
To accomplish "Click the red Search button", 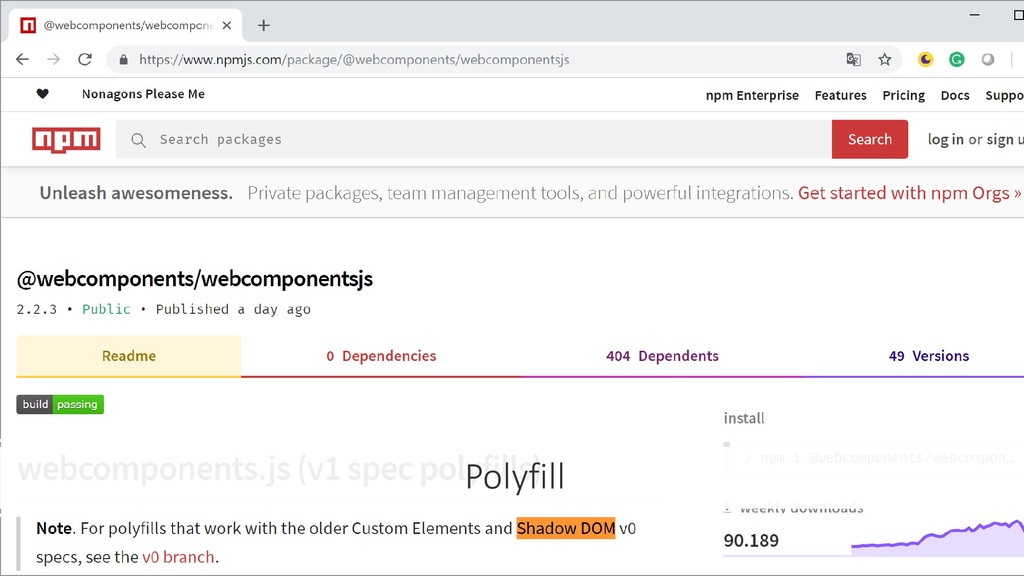I will pos(870,139).
